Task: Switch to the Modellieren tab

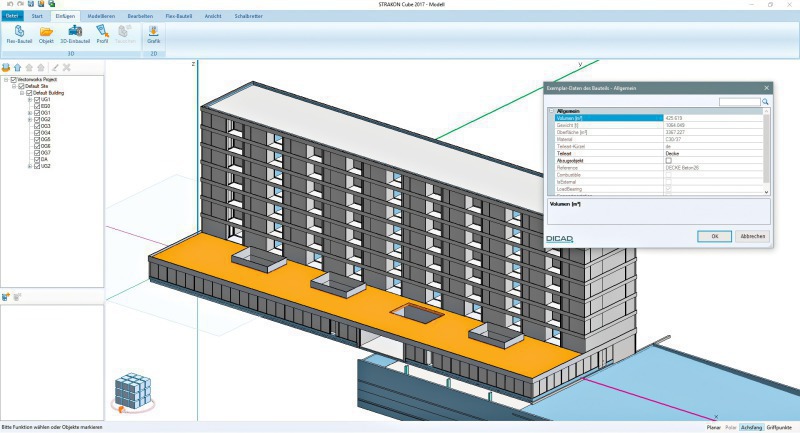Action: point(101,16)
